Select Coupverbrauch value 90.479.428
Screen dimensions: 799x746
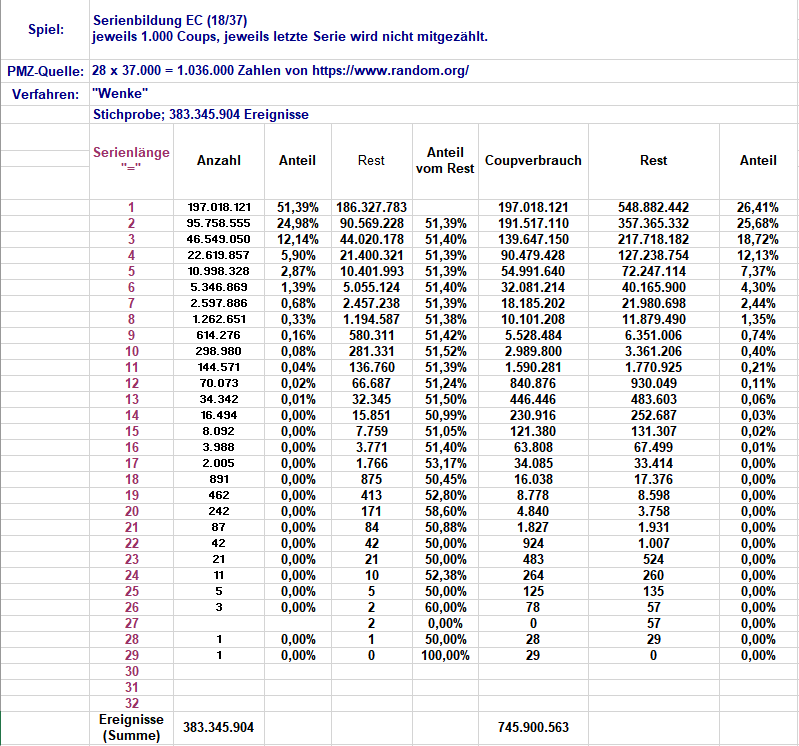pos(533,255)
